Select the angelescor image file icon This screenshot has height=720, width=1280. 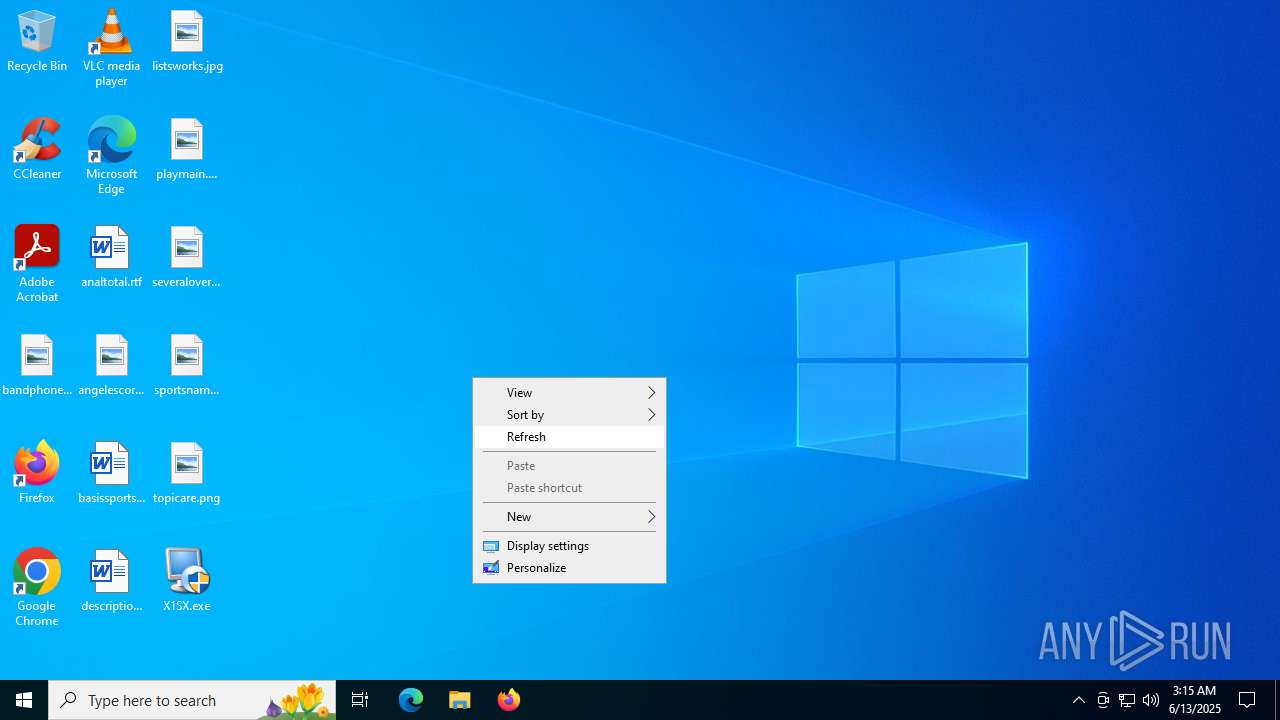click(111, 364)
